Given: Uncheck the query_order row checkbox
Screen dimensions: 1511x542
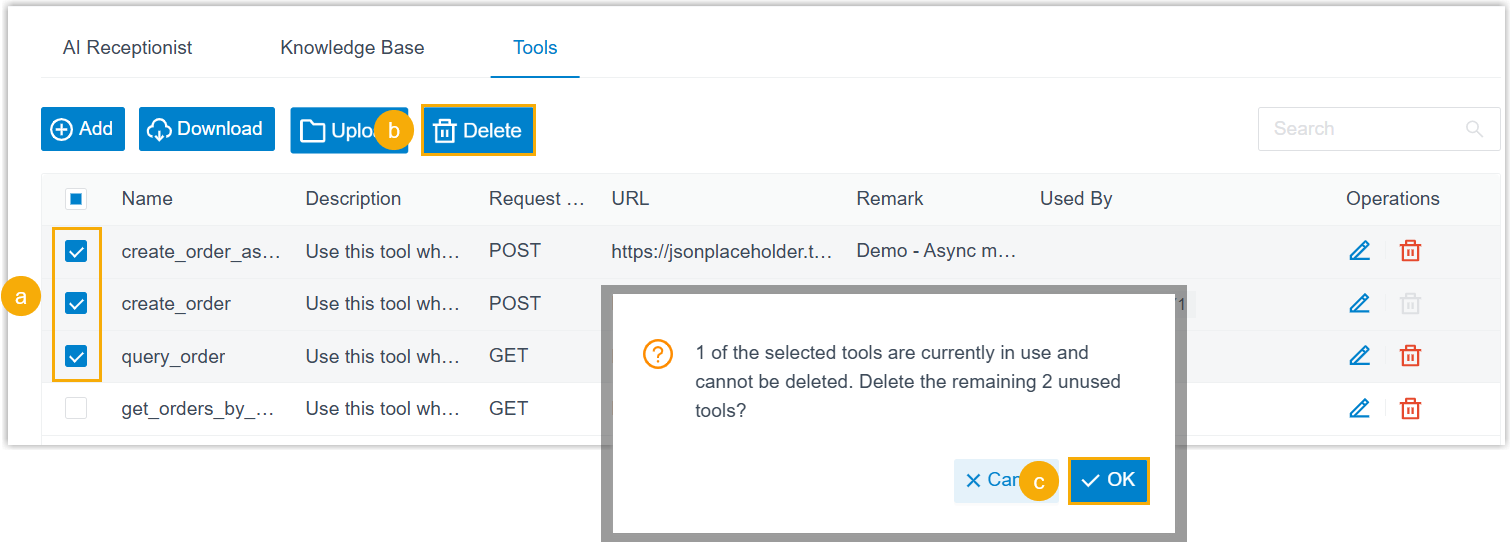Looking at the screenshot, I should (x=76, y=355).
